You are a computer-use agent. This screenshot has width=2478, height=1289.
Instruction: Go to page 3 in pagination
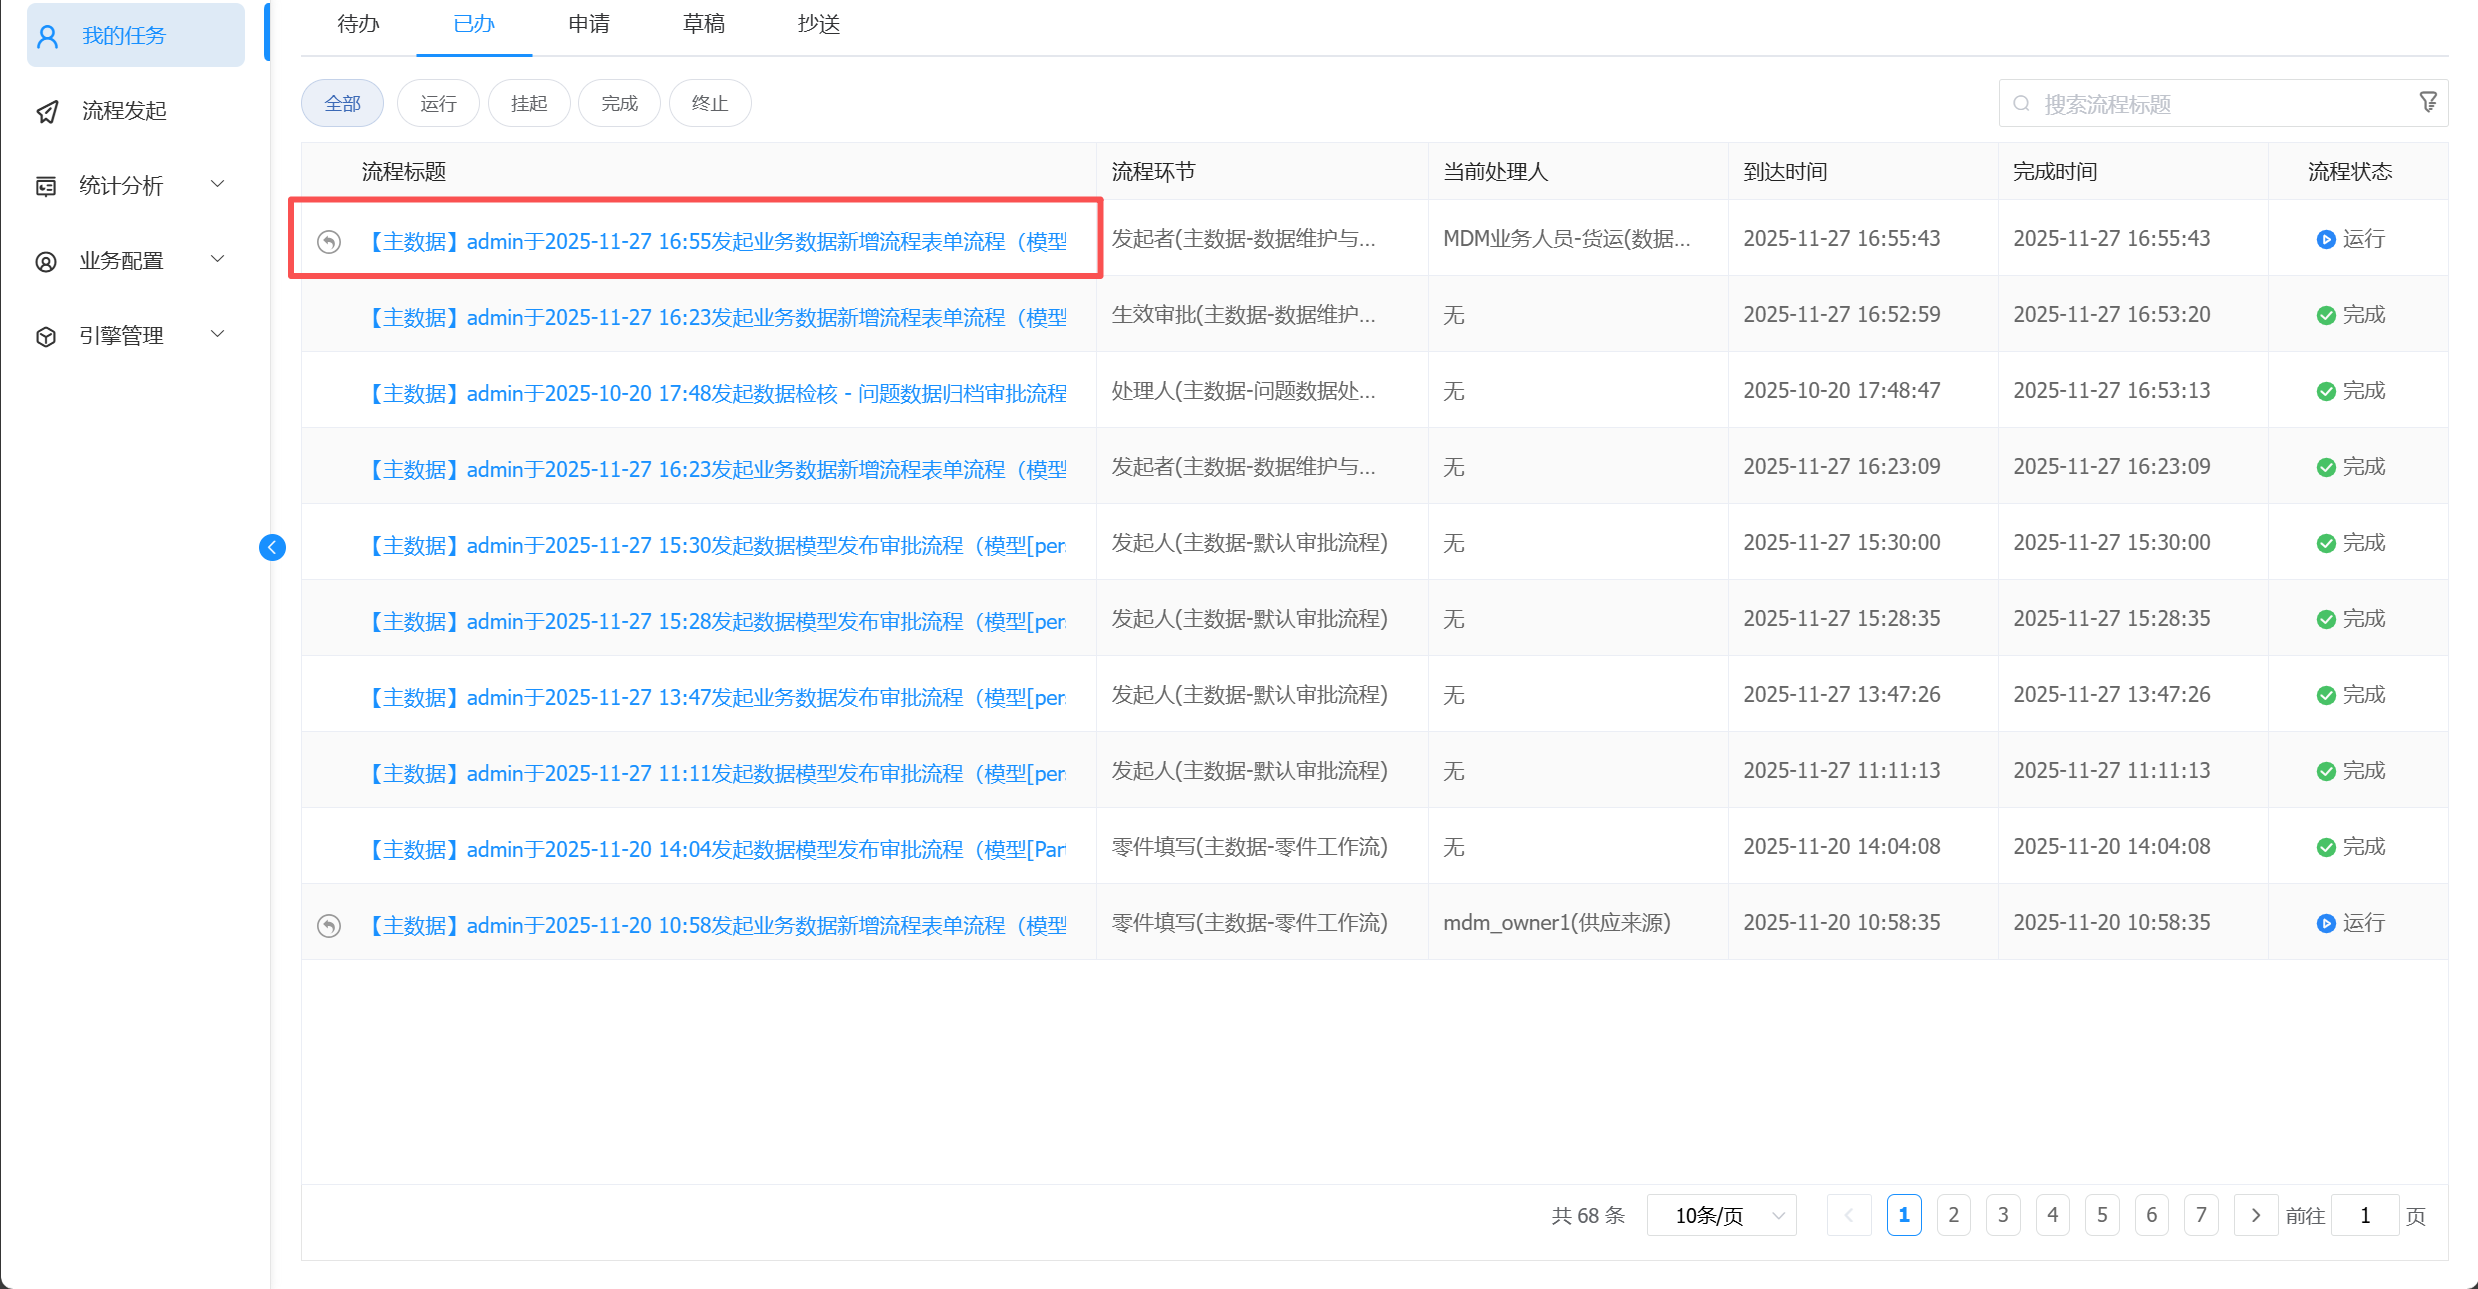(x=2003, y=1215)
